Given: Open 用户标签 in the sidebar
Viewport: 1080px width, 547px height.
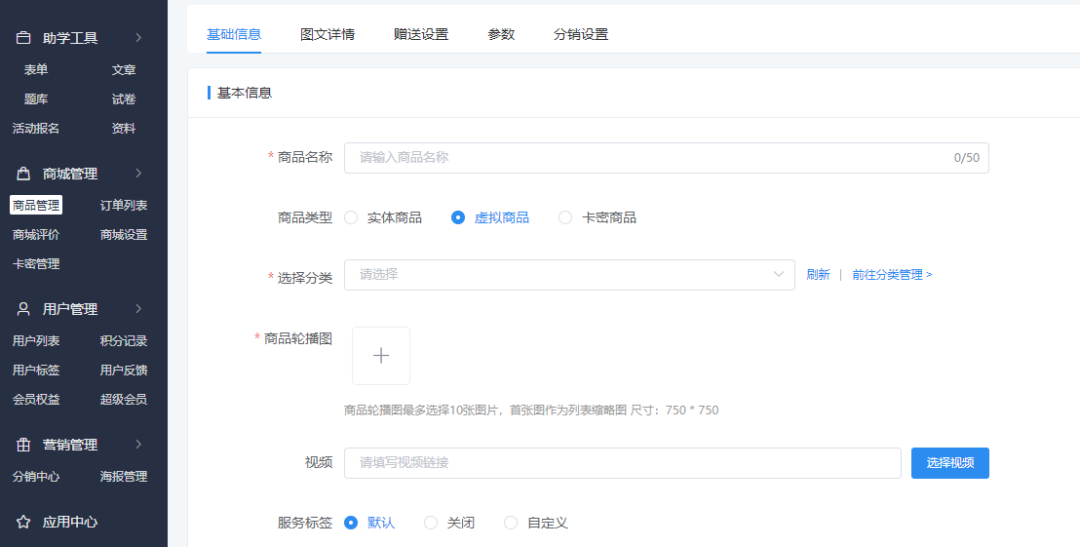Looking at the screenshot, I should point(36,371).
